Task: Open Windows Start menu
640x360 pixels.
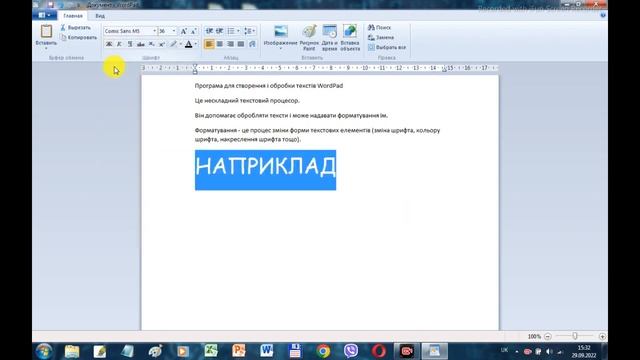Action: pos(44,351)
